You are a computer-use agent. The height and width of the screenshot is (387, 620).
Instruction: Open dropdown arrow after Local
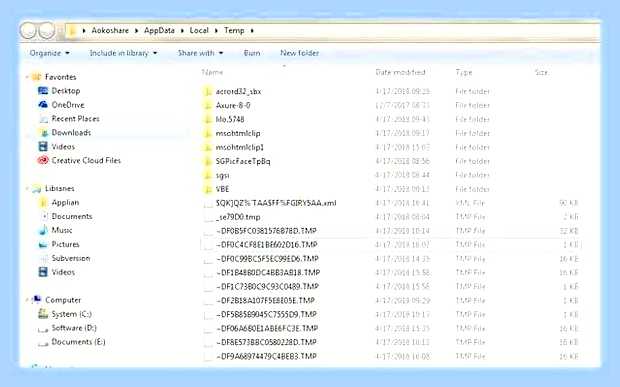click(x=216, y=30)
